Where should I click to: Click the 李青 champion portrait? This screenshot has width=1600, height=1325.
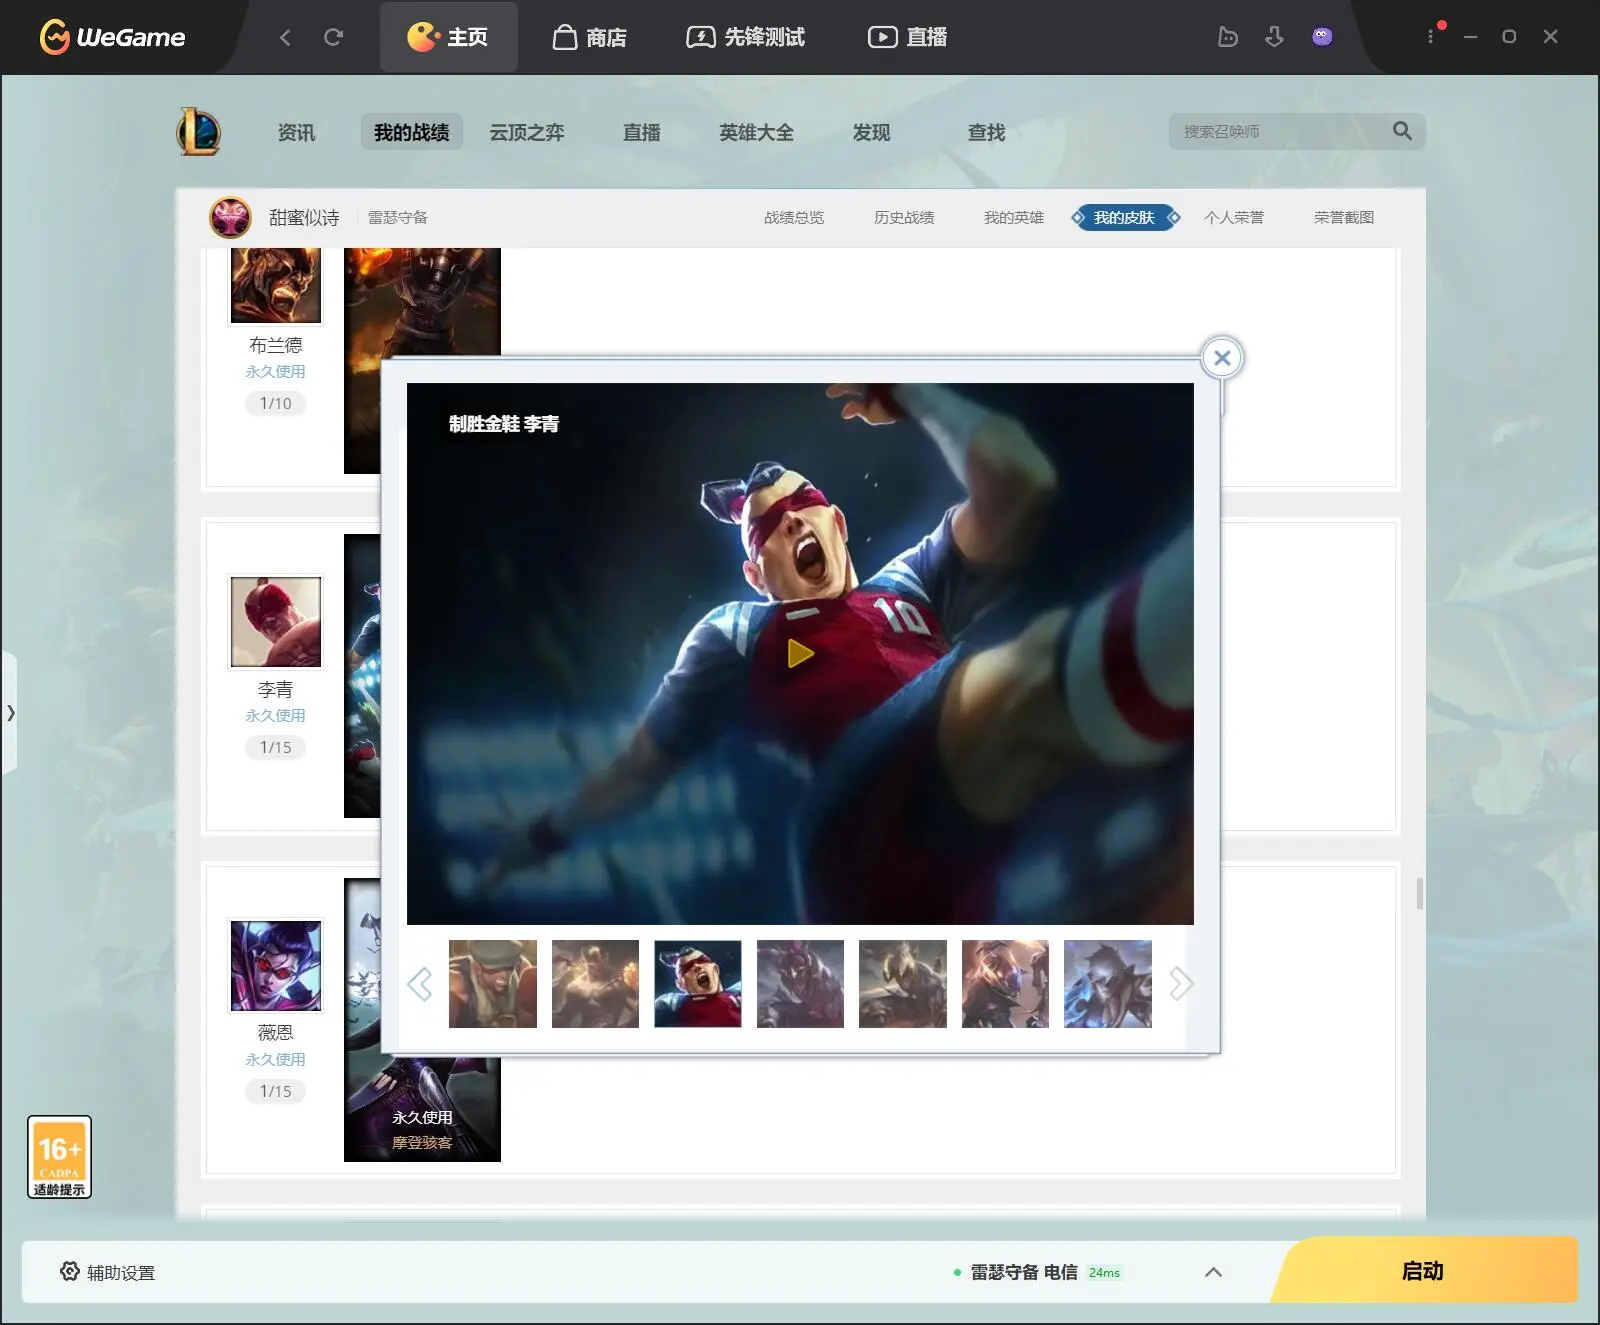click(x=276, y=621)
